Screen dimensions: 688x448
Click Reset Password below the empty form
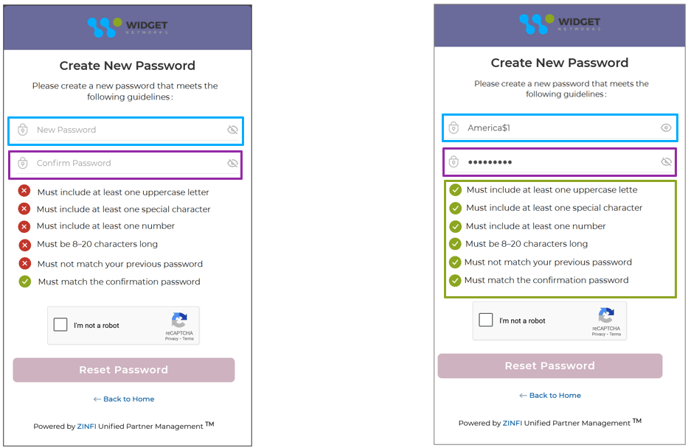tap(124, 370)
